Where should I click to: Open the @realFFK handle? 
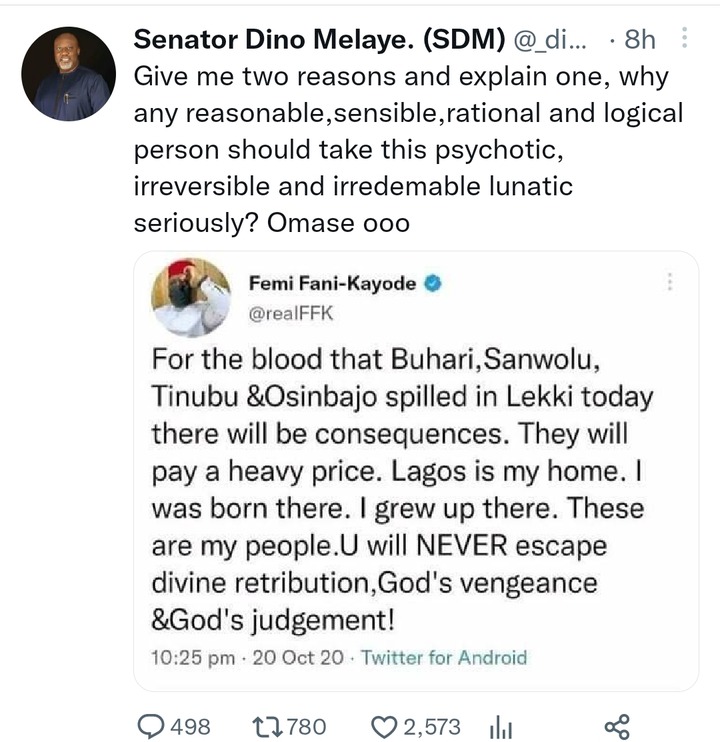291,313
